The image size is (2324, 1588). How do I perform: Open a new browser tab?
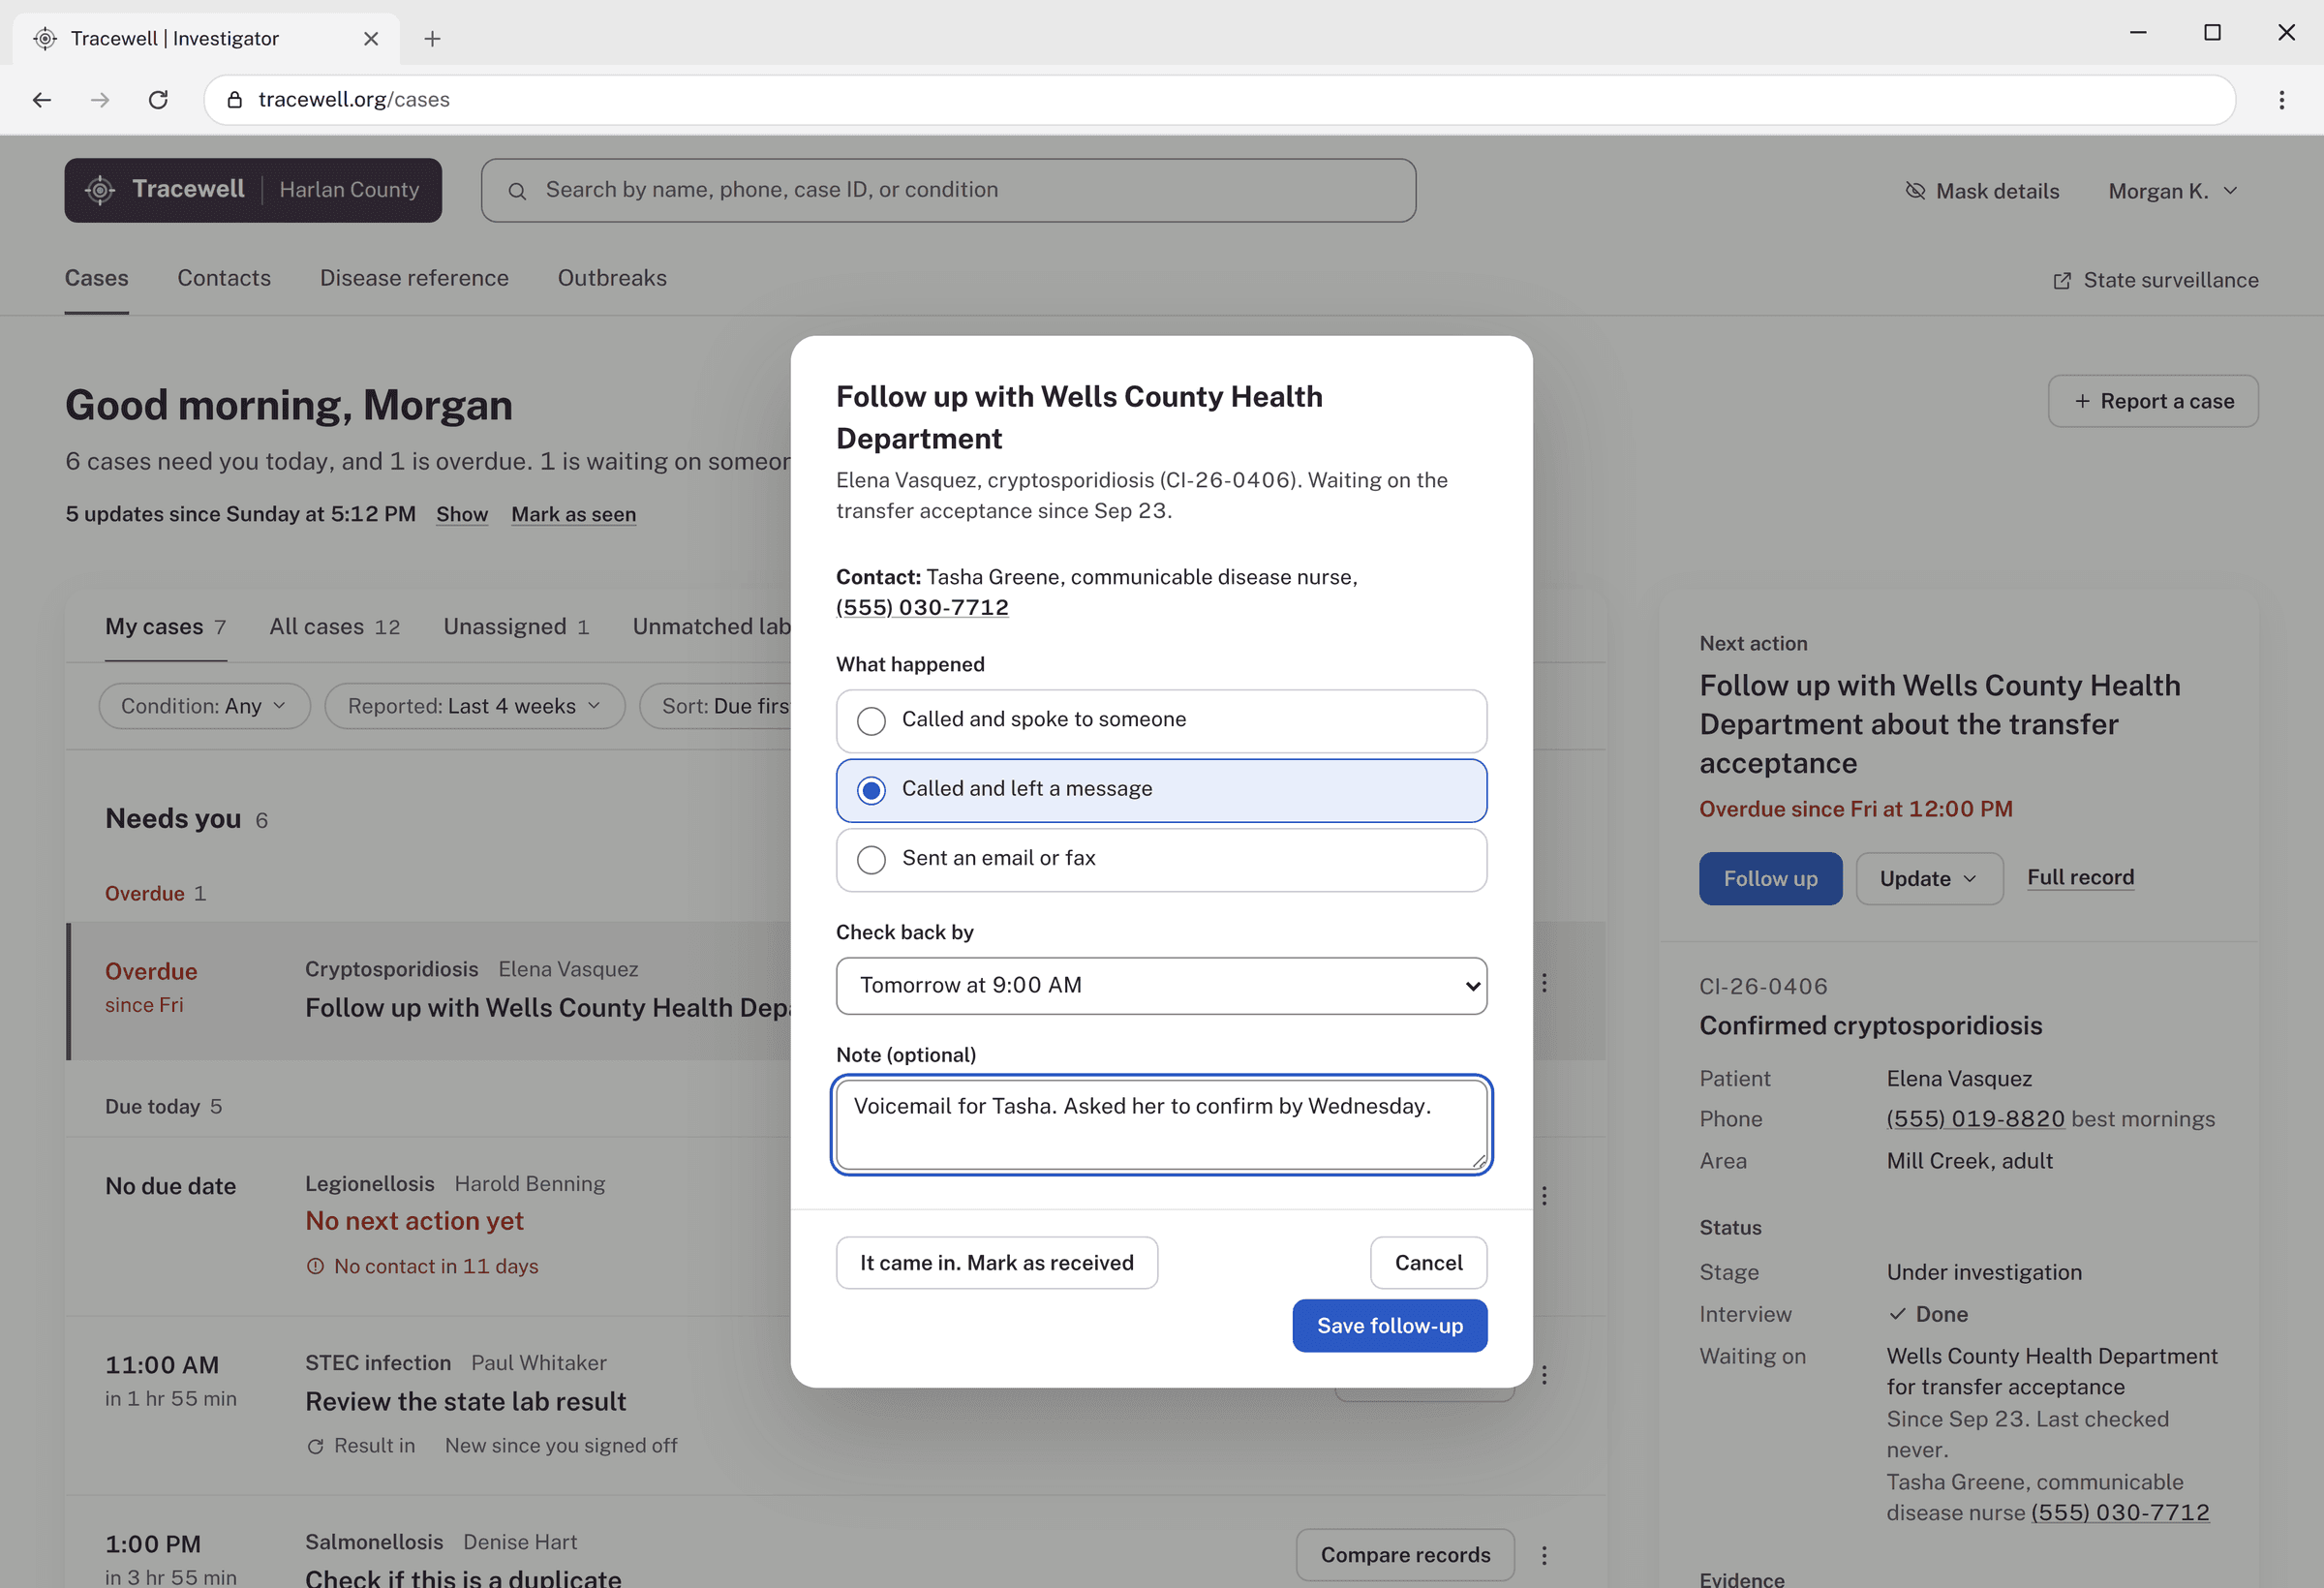click(432, 39)
